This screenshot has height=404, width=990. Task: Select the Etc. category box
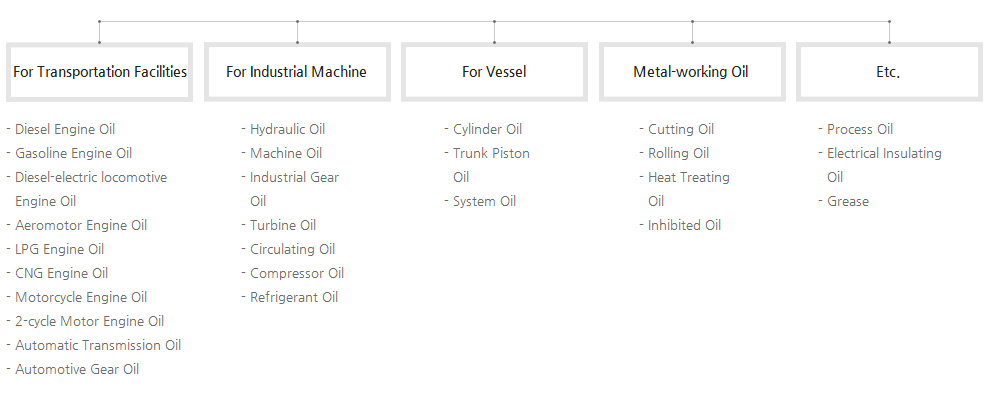click(x=888, y=72)
